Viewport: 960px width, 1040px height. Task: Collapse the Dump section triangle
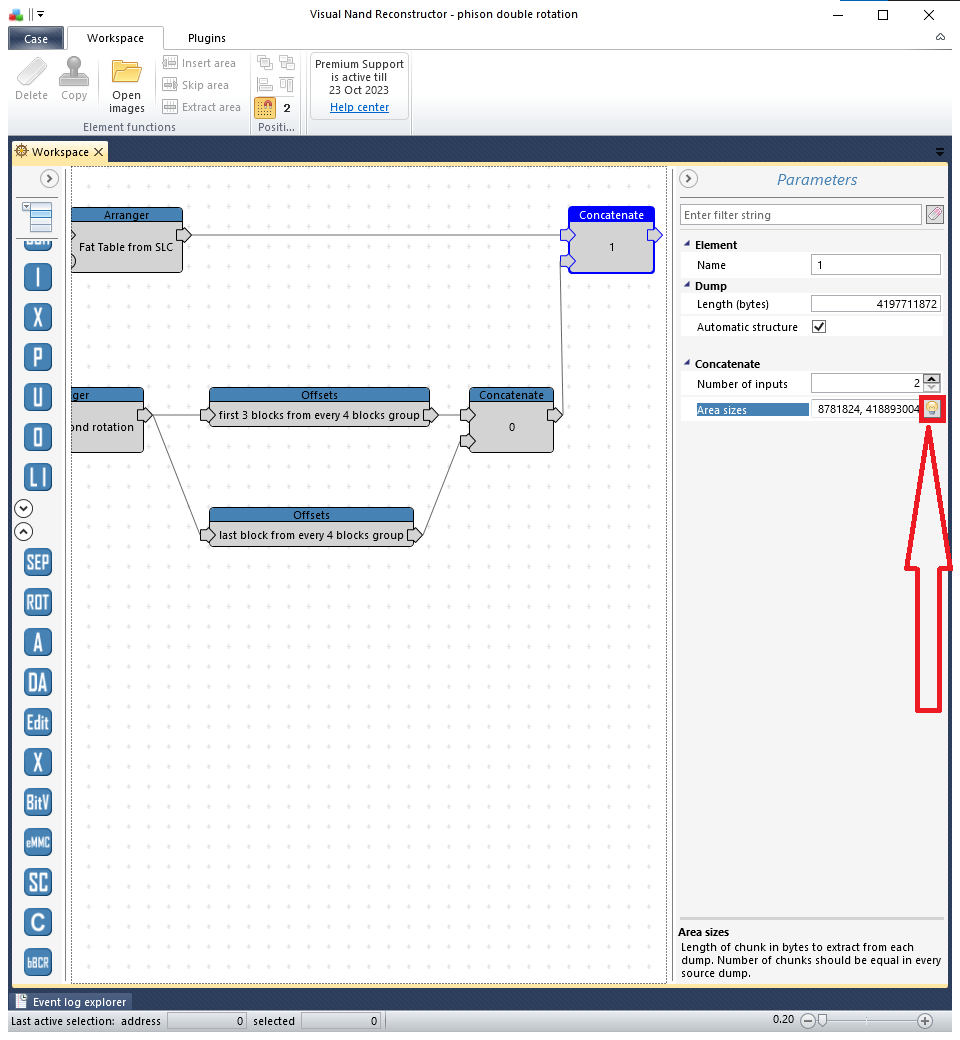(x=687, y=285)
